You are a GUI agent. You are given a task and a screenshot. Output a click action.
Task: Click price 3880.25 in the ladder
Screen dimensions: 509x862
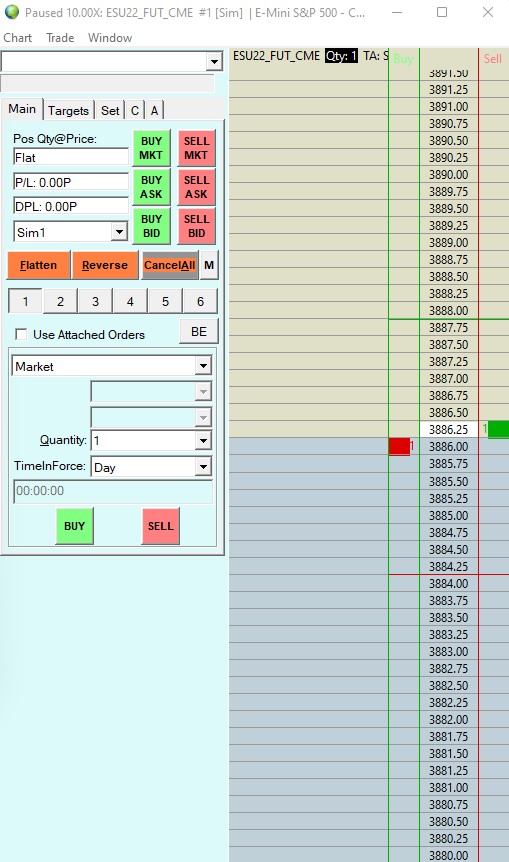coord(449,838)
